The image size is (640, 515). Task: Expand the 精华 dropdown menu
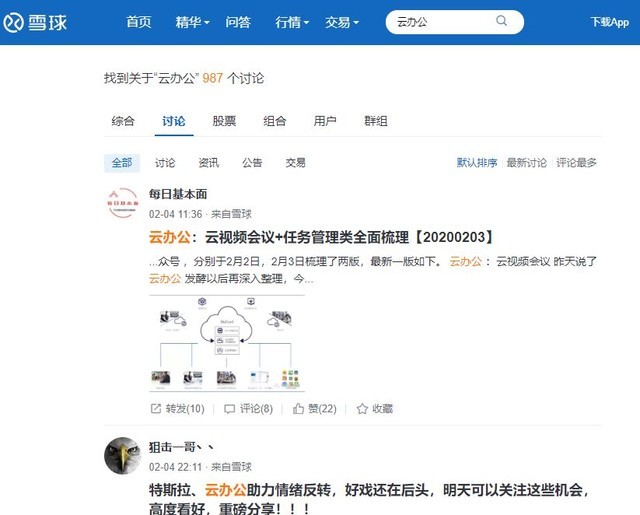click(192, 22)
